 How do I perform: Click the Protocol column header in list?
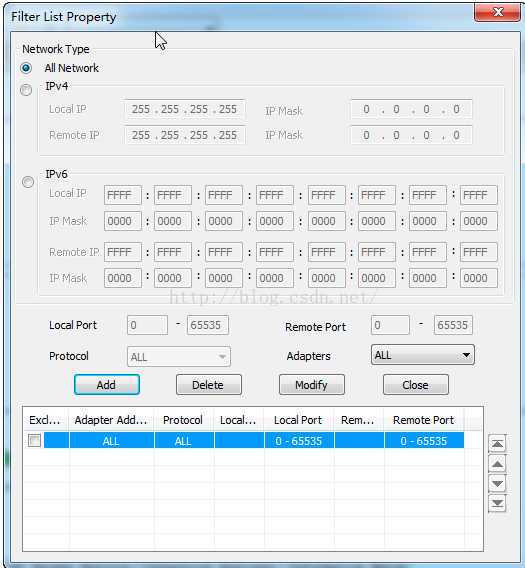[x=184, y=420]
